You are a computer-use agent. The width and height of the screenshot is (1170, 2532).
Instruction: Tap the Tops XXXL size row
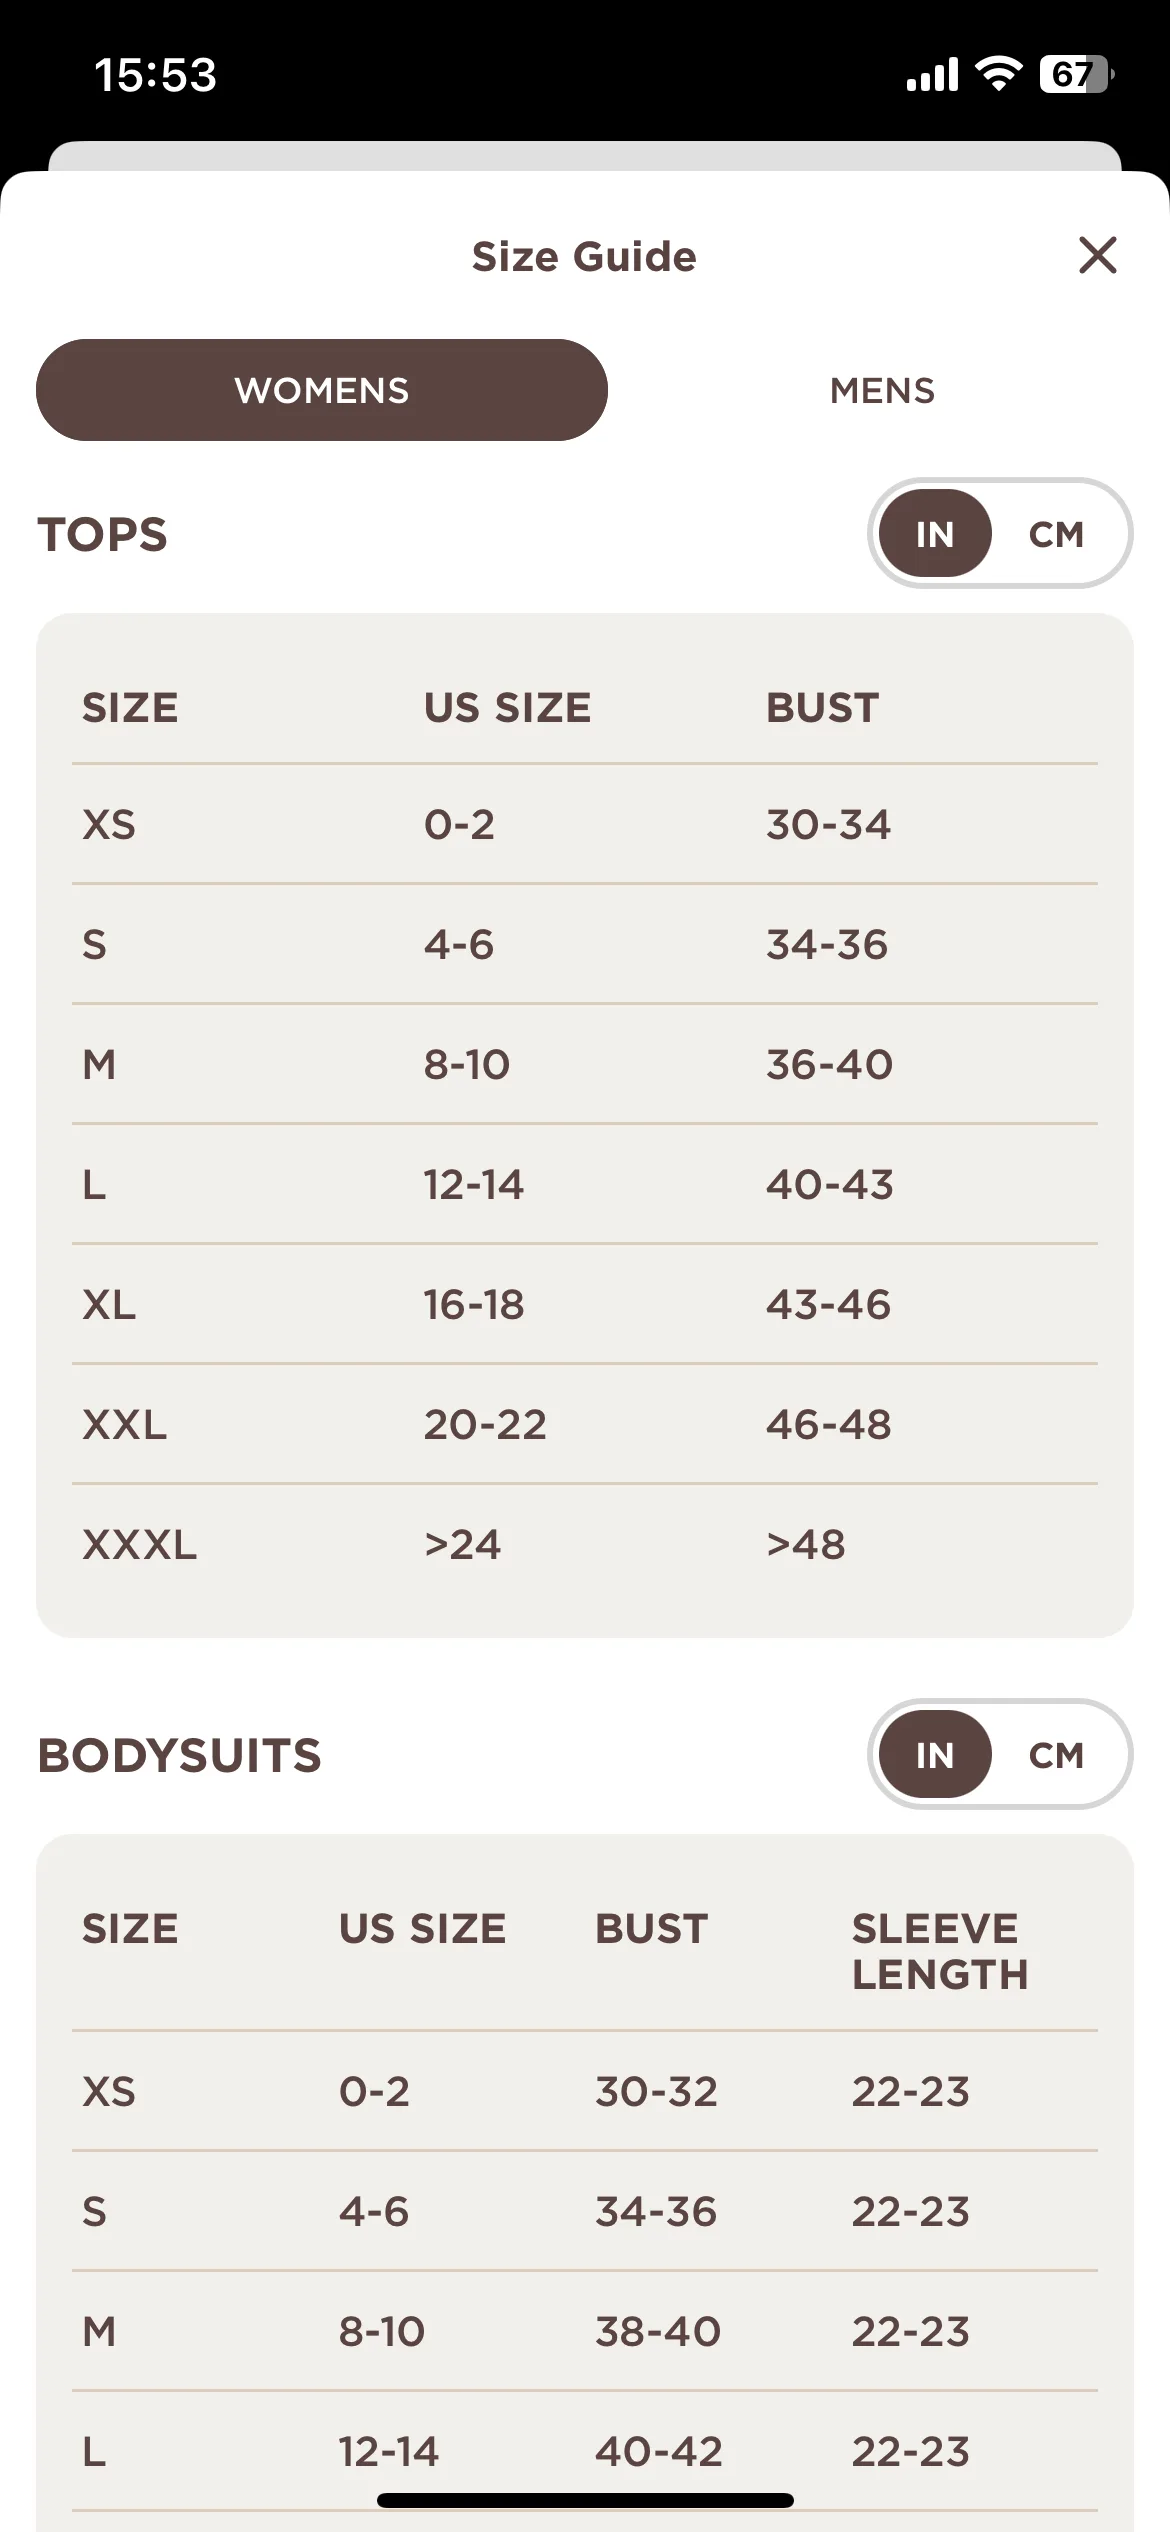point(585,1545)
